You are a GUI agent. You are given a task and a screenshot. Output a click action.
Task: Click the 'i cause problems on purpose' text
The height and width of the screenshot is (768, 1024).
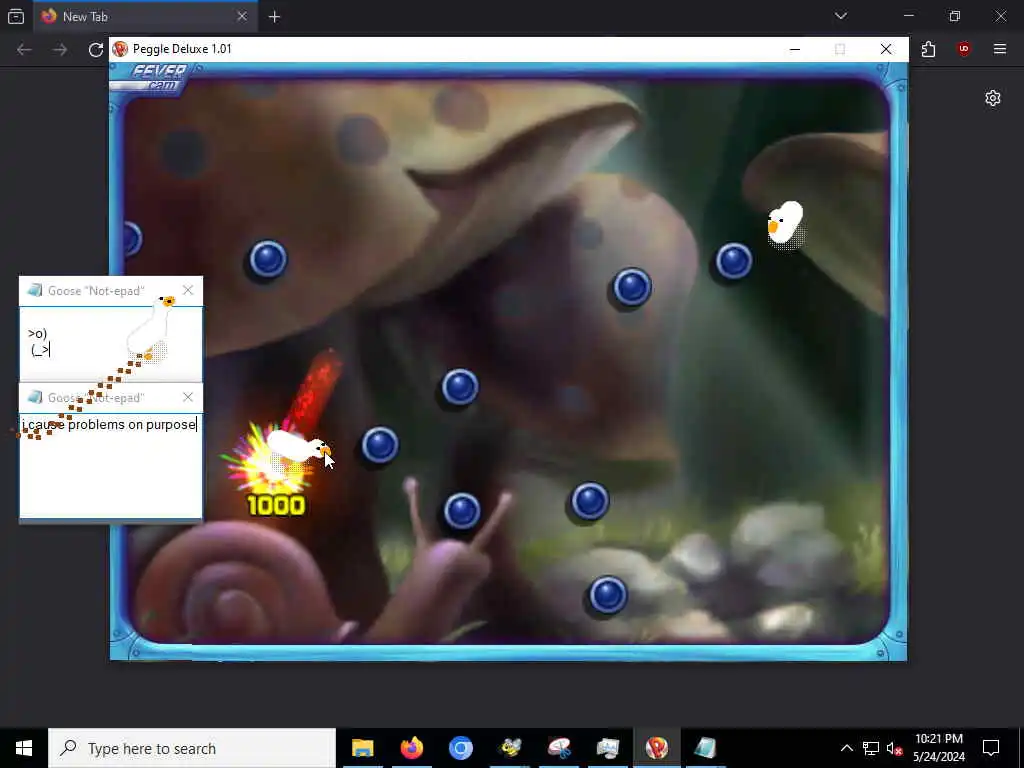coord(109,424)
